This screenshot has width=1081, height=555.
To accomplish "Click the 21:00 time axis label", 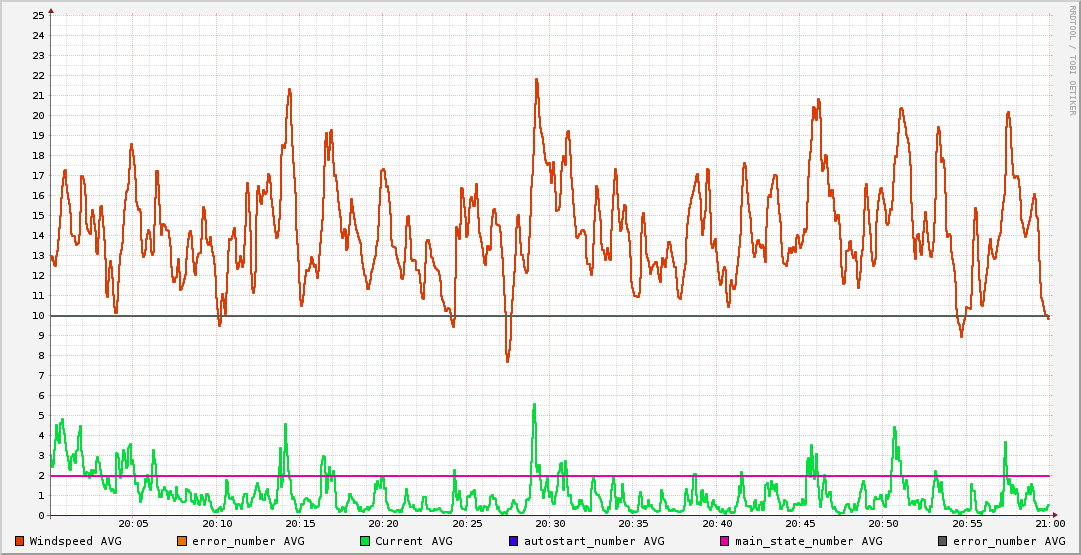I will coord(1049,523).
